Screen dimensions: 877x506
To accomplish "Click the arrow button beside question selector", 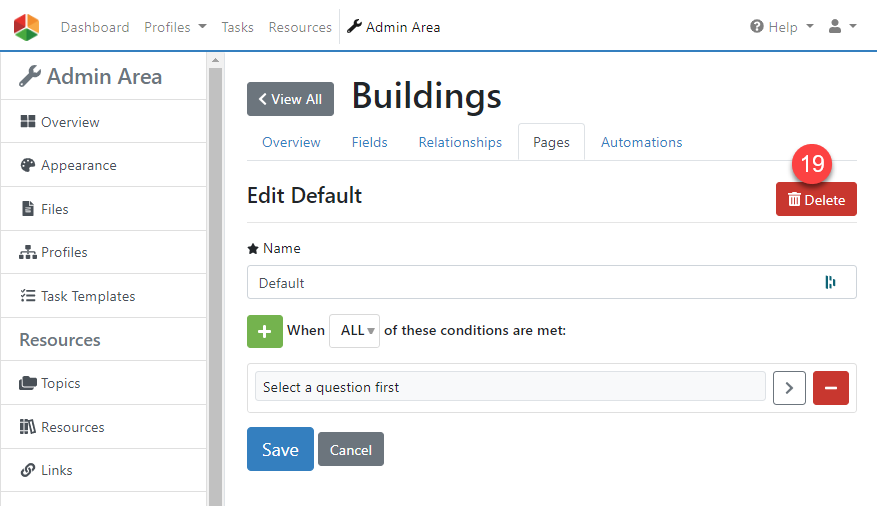I will pos(789,387).
